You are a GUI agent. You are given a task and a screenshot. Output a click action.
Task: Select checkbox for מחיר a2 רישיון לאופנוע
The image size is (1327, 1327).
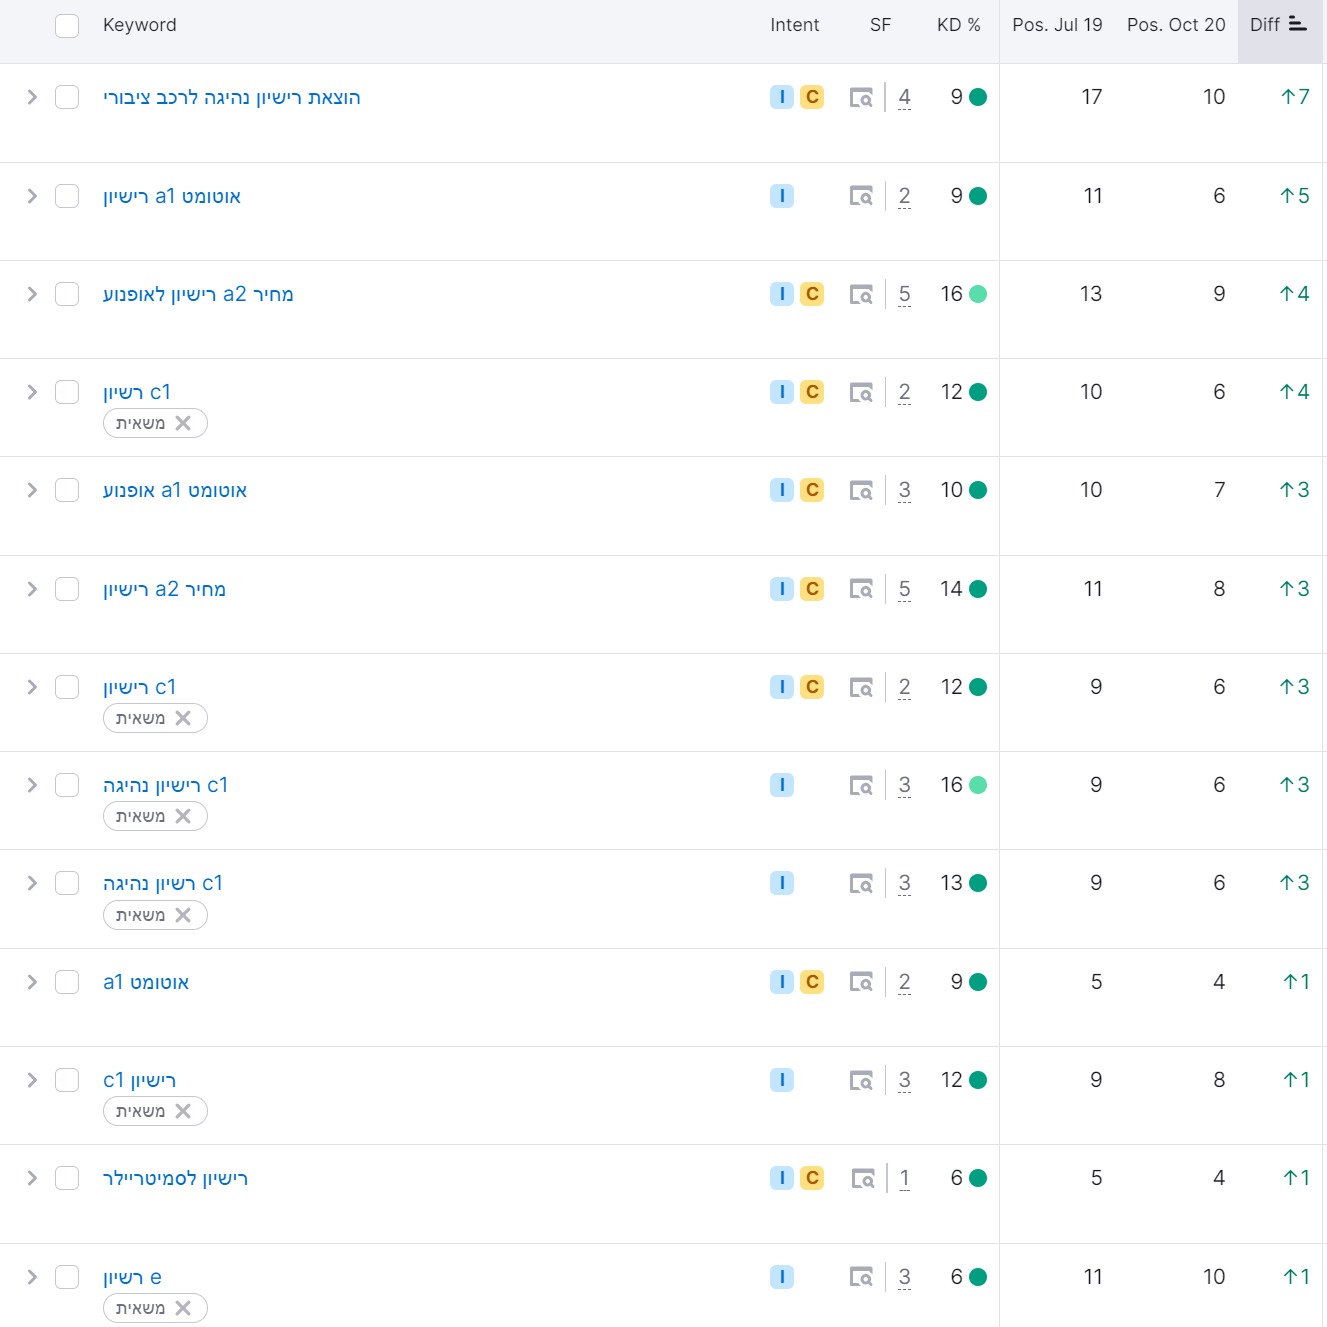pyautogui.click(x=67, y=294)
